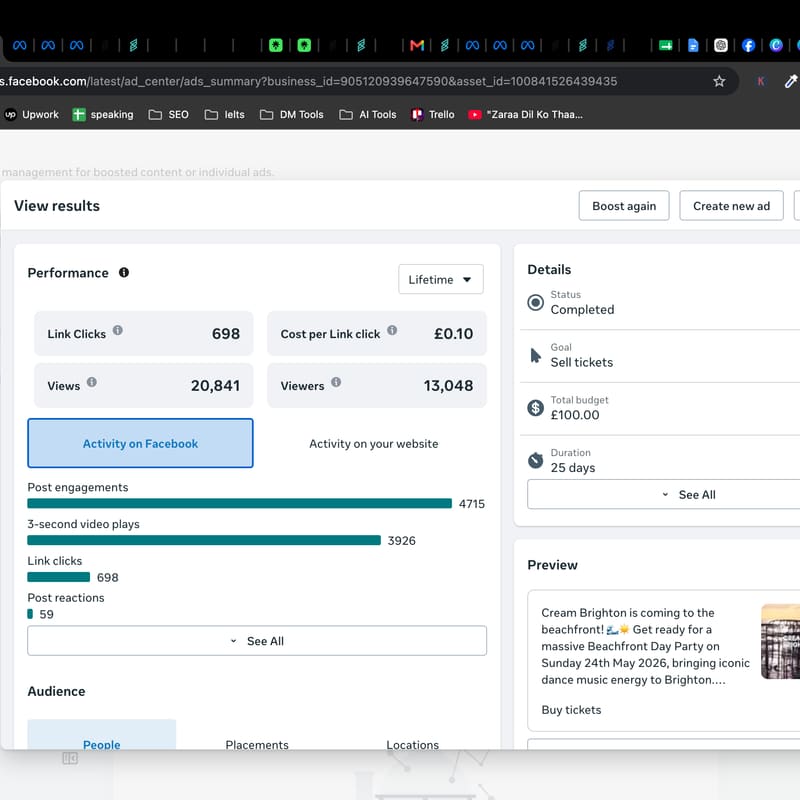Open the Link Clicks info tooltip icon
Image resolution: width=800 pixels, height=800 pixels.
point(118,330)
